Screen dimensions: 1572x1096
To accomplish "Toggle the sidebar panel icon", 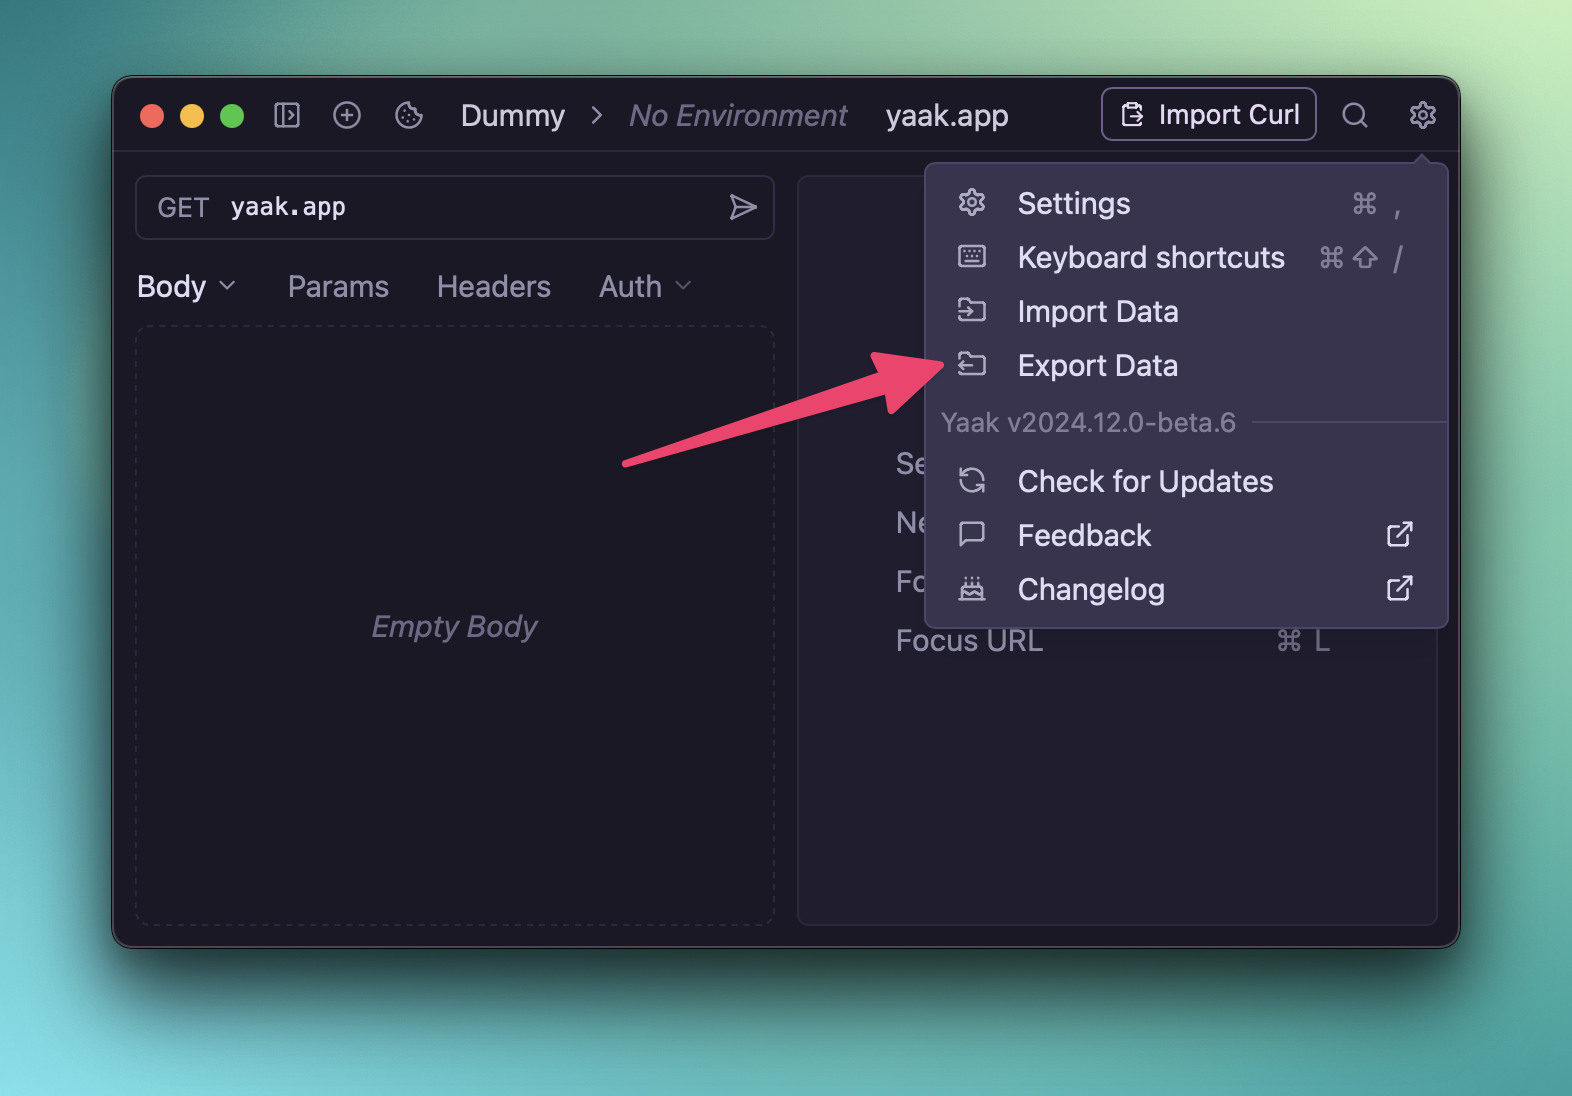I will pyautogui.click(x=287, y=116).
